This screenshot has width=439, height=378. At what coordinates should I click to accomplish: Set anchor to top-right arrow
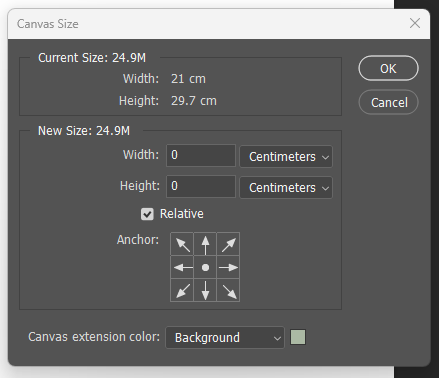(x=228, y=244)
